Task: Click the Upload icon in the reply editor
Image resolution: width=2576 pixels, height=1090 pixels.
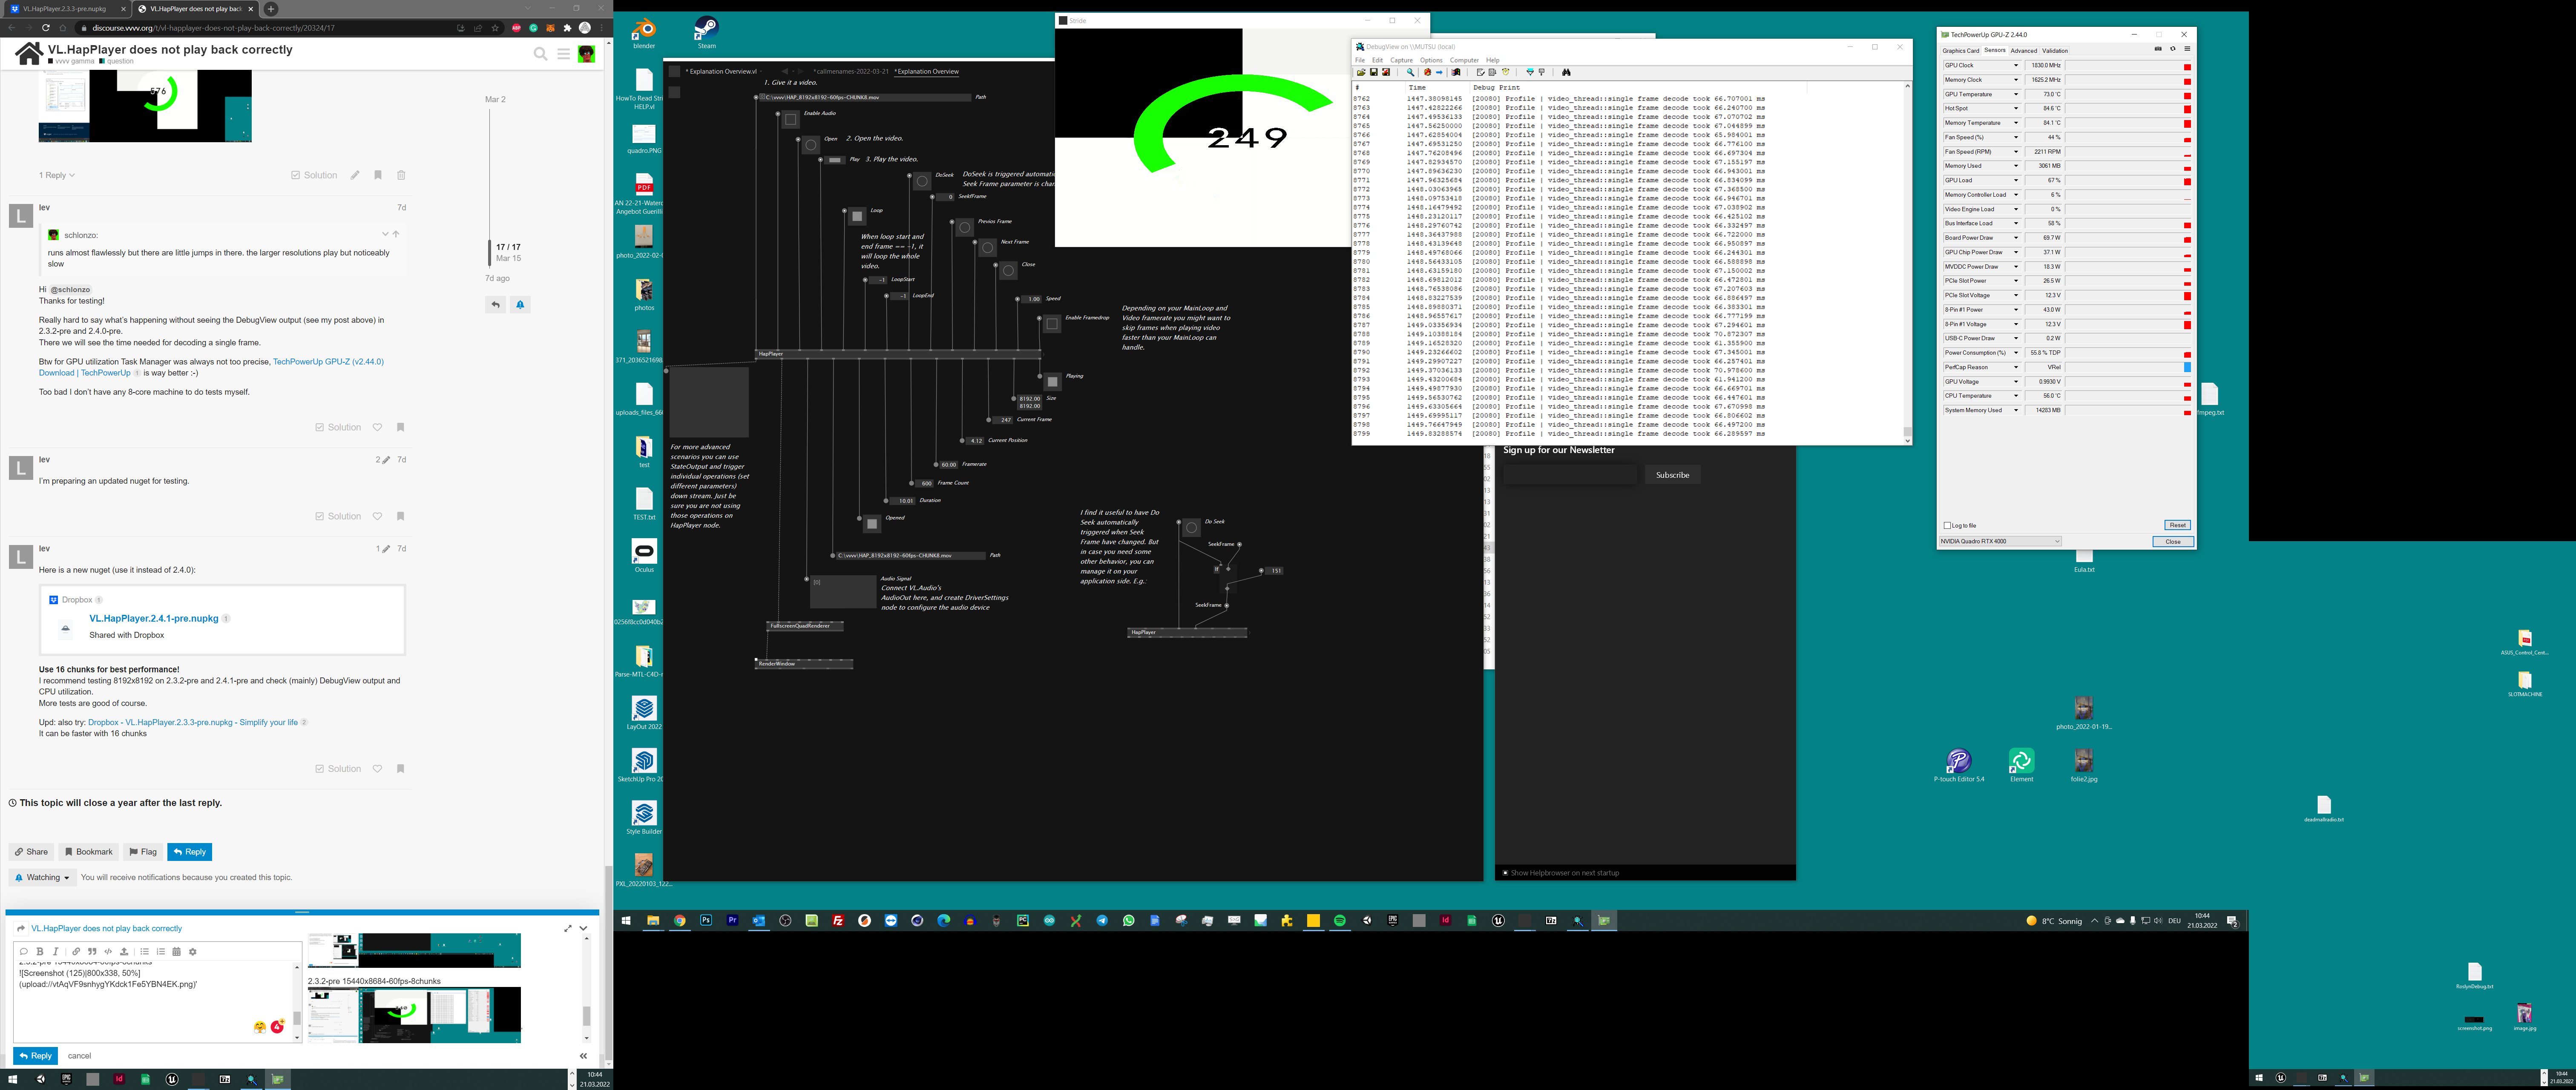Action: click(124, 951)
